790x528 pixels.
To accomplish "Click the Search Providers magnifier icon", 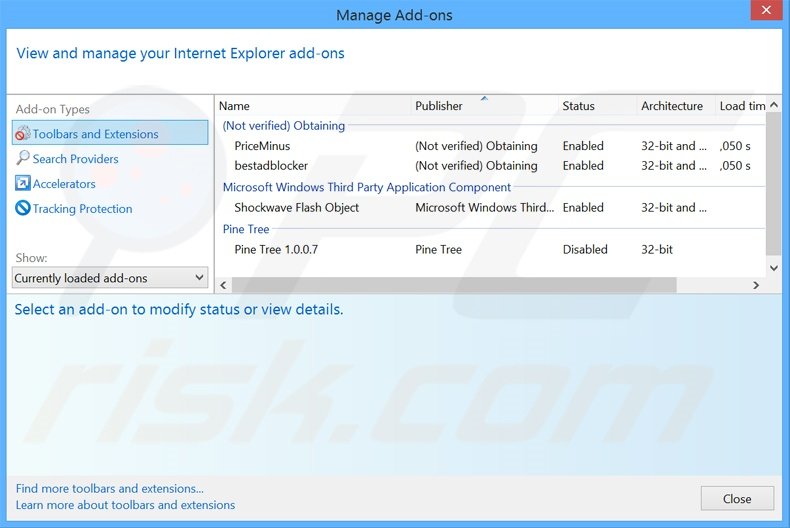I will 23,158.
